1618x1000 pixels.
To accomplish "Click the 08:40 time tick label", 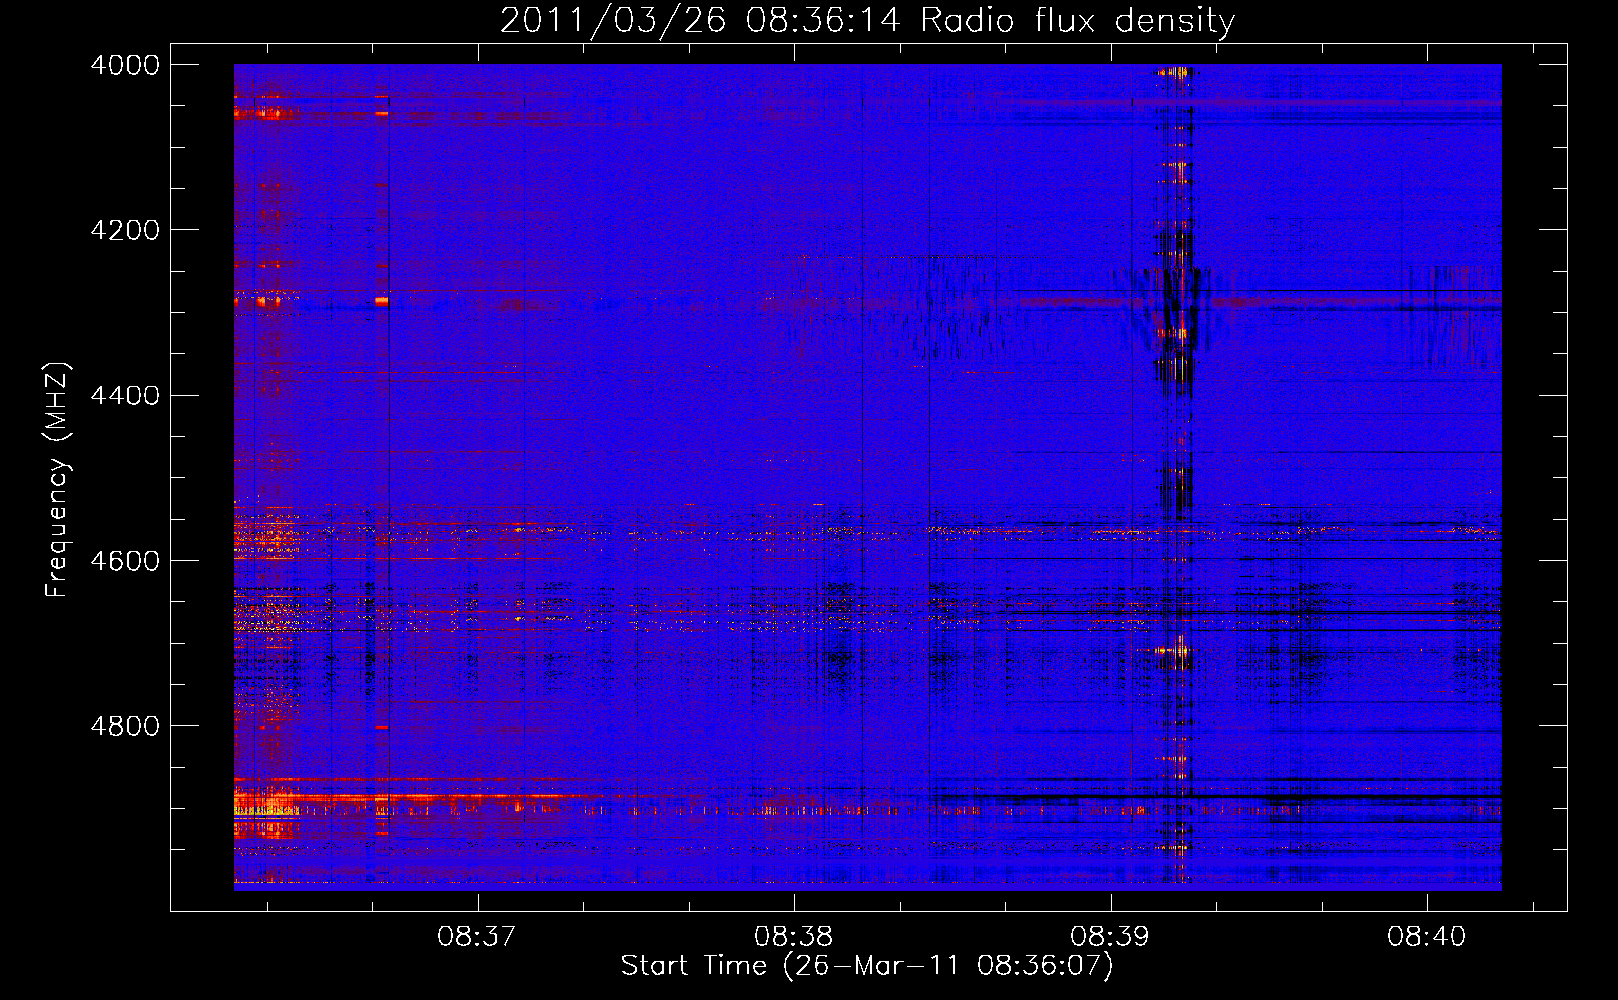I will tap(1426, 936).
